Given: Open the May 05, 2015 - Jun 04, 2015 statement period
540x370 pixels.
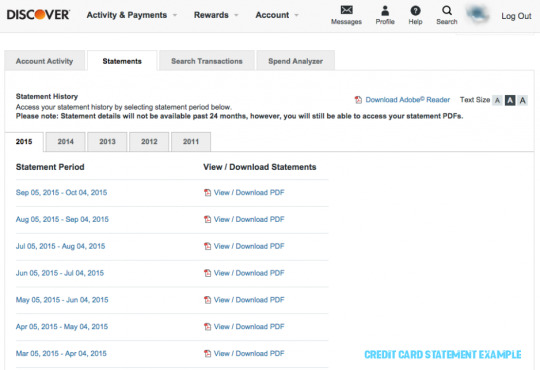Looking at the screenshot, I should click(x=62, y=300).
